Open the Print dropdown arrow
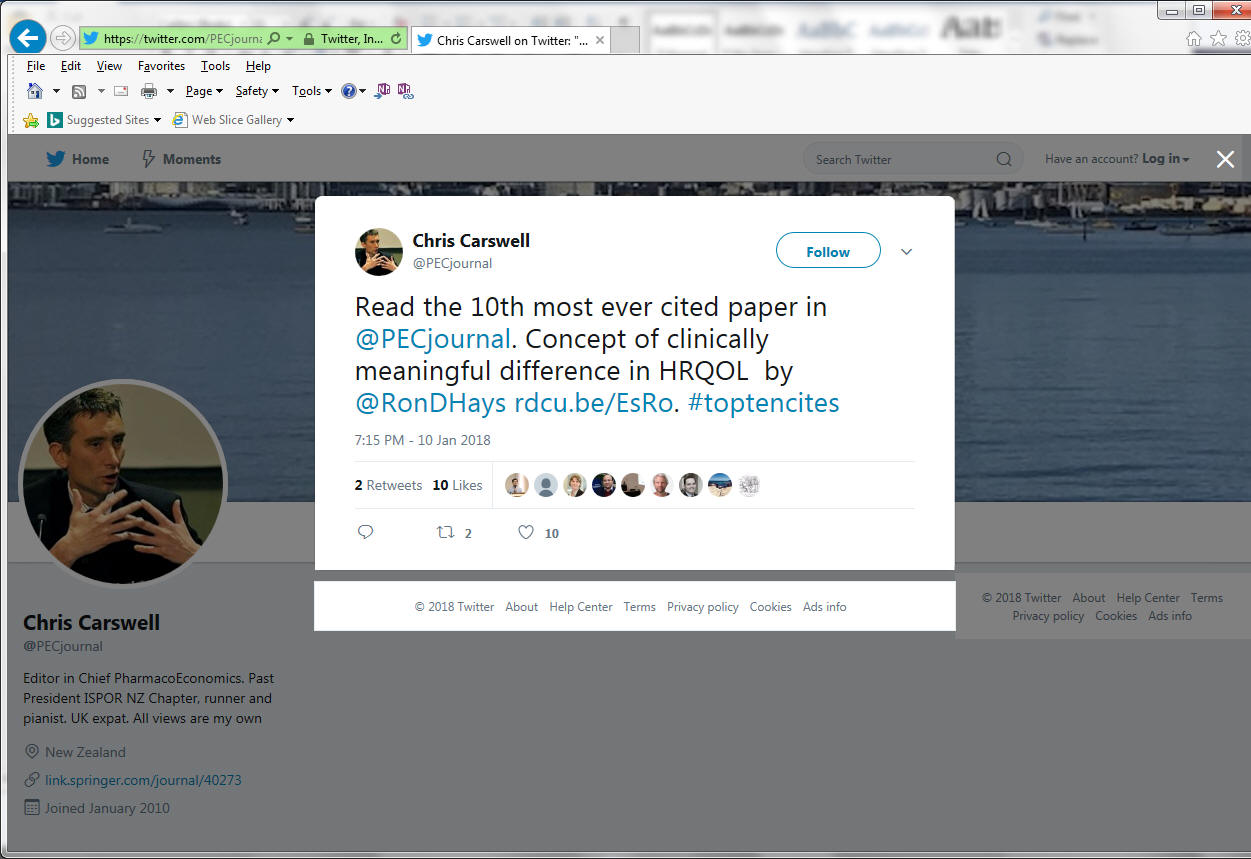 click(x=170, y=91)
